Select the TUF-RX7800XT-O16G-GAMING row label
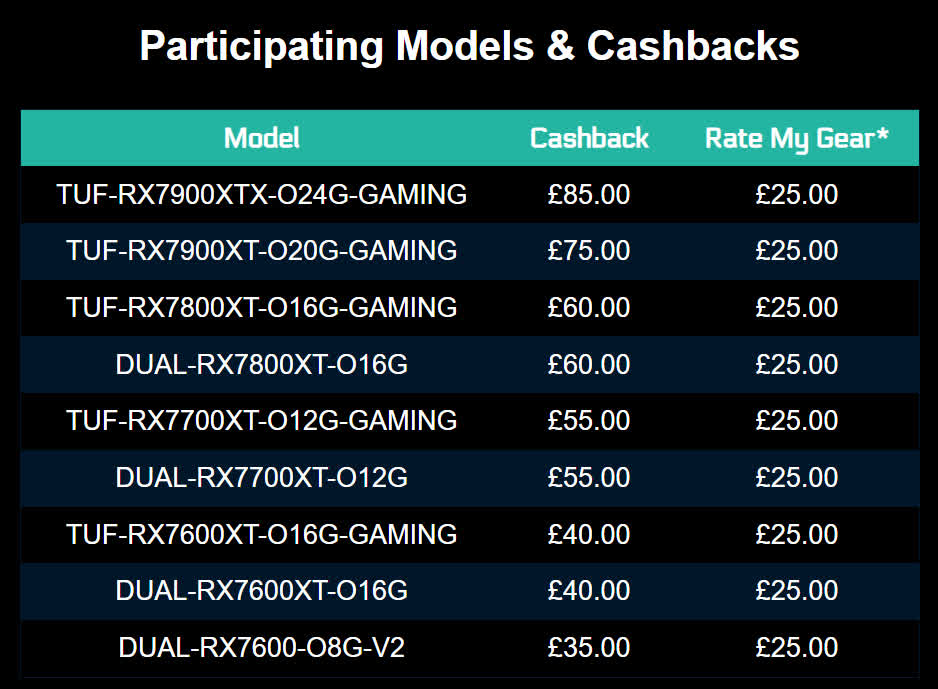This screenshot has height=689, width=938. 261,307
